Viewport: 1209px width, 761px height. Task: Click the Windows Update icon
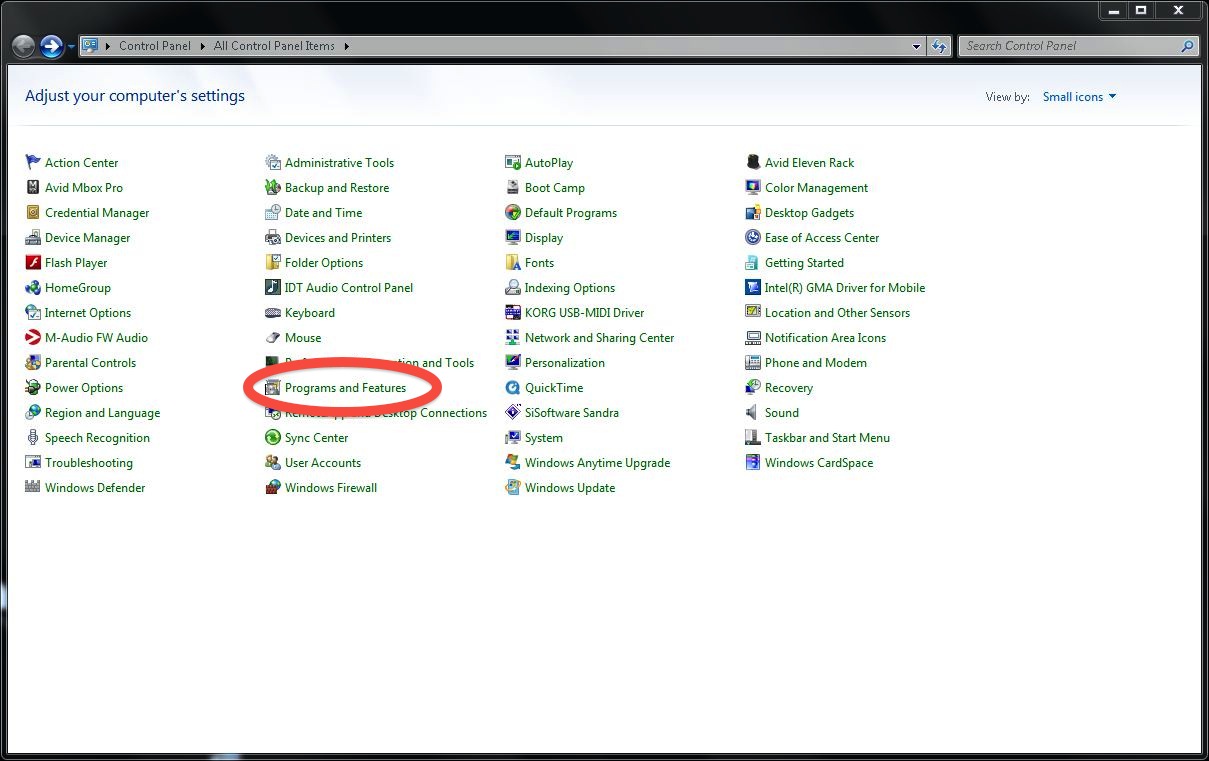513,488
